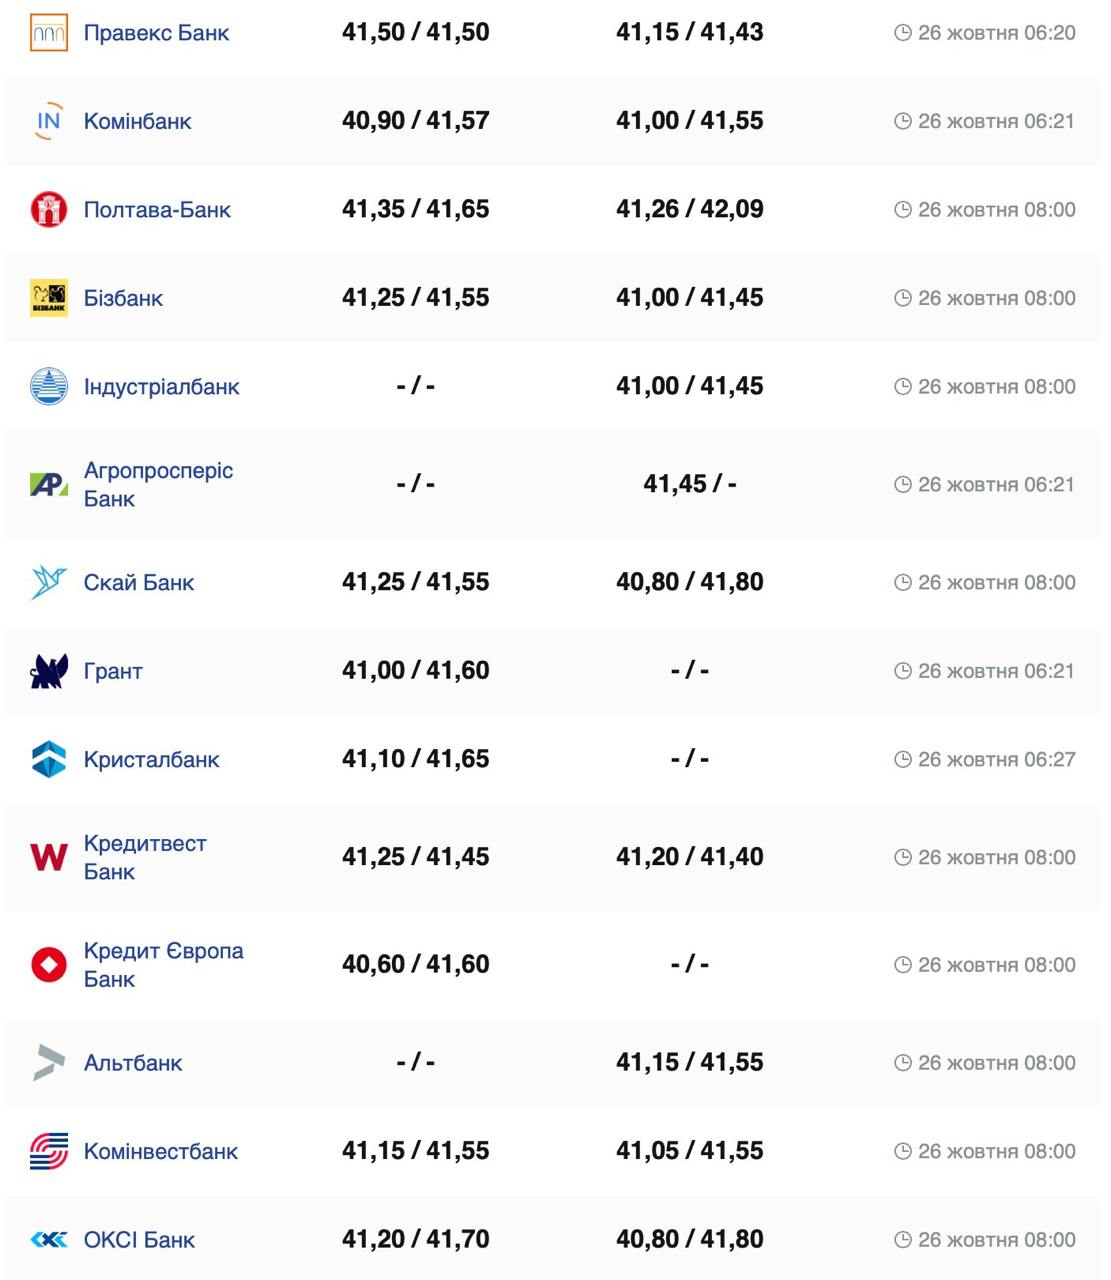1111x1280 pixels.
Task: Click the Правекс Банк logo icon
Action: 49,33
